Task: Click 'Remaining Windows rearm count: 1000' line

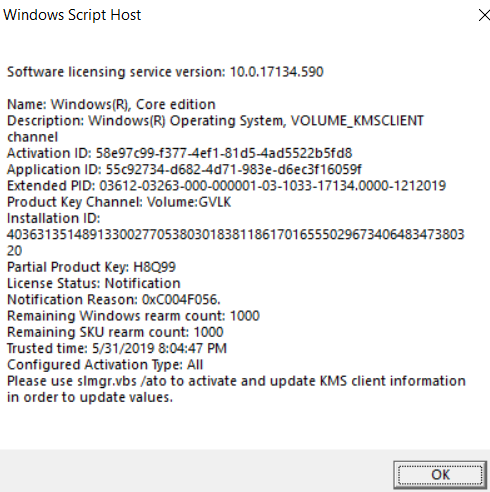Action: pos(133,316)
